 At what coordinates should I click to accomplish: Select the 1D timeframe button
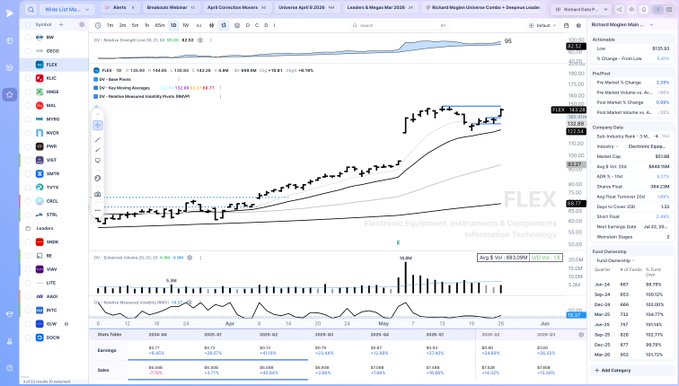coord(173,26)
